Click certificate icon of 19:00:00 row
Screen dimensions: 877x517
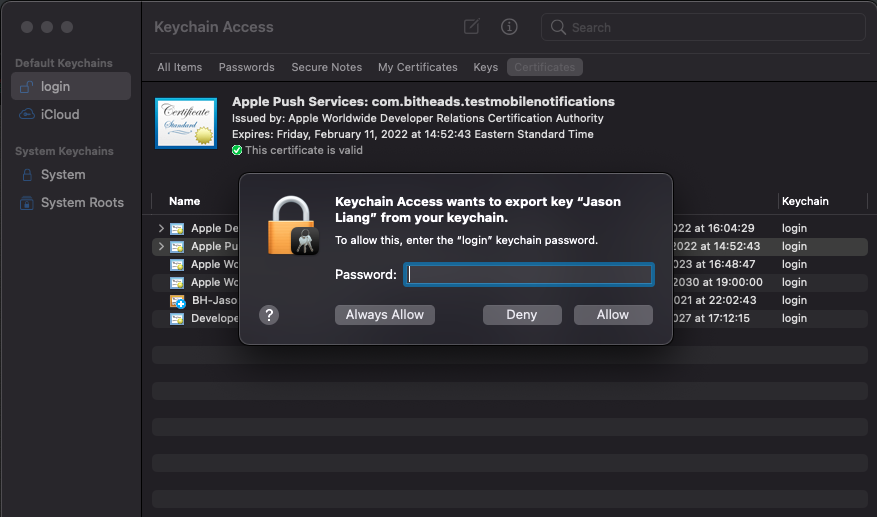point(177,282)
